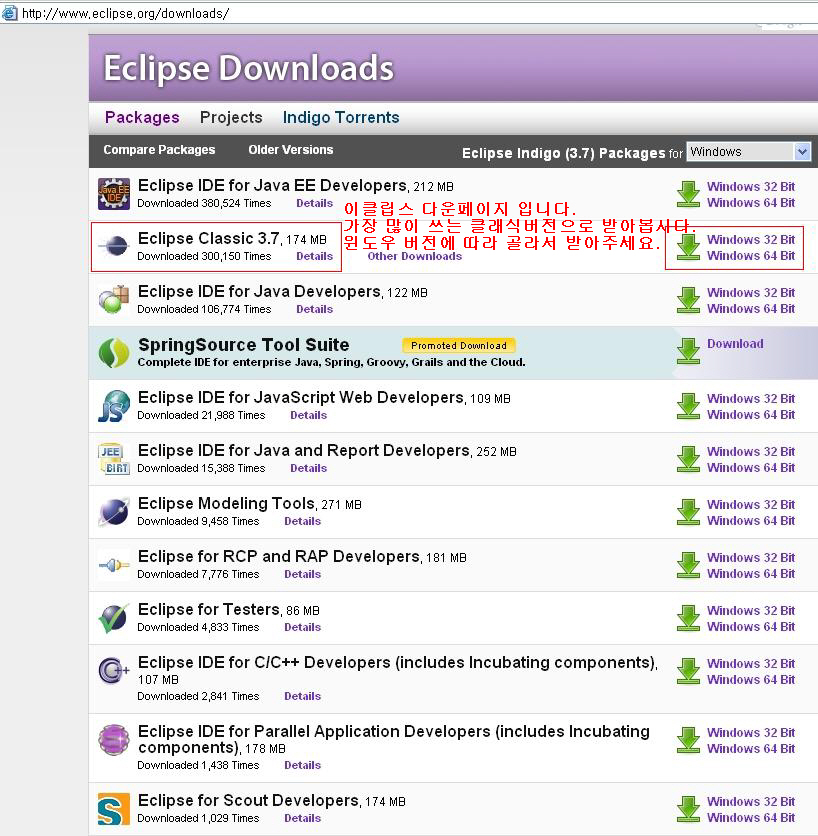
Task: Download Eclipse Modeling Tools Windows 32 Bit
Action: [751, 504]
